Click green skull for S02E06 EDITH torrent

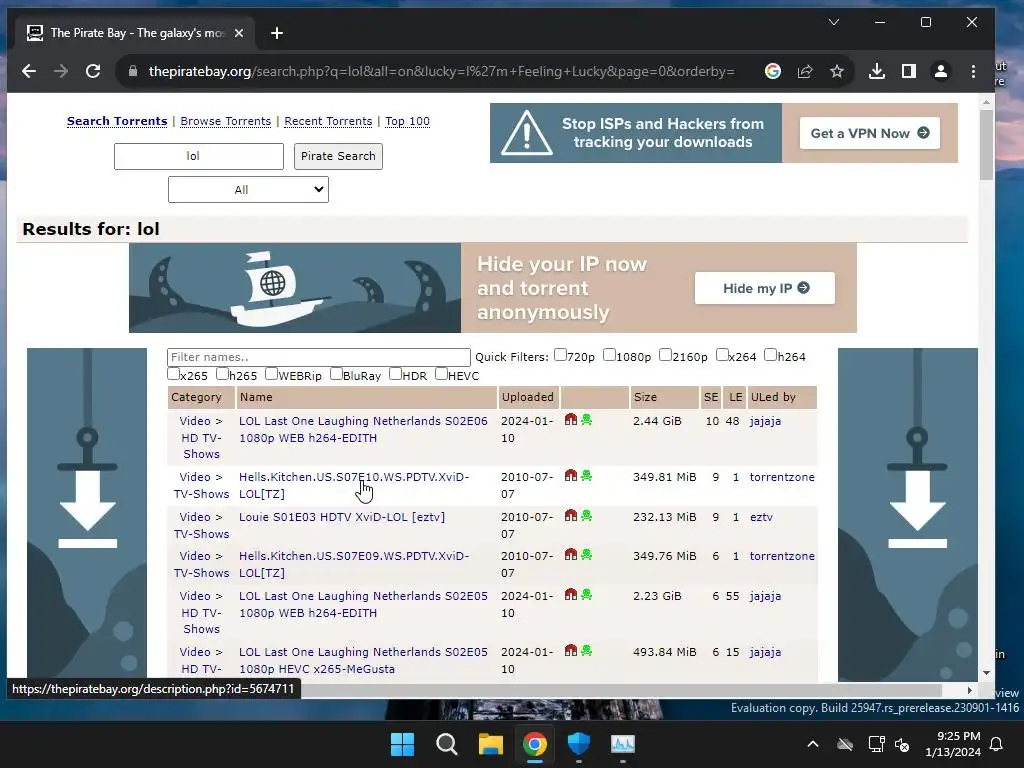[x=586, y=419]
